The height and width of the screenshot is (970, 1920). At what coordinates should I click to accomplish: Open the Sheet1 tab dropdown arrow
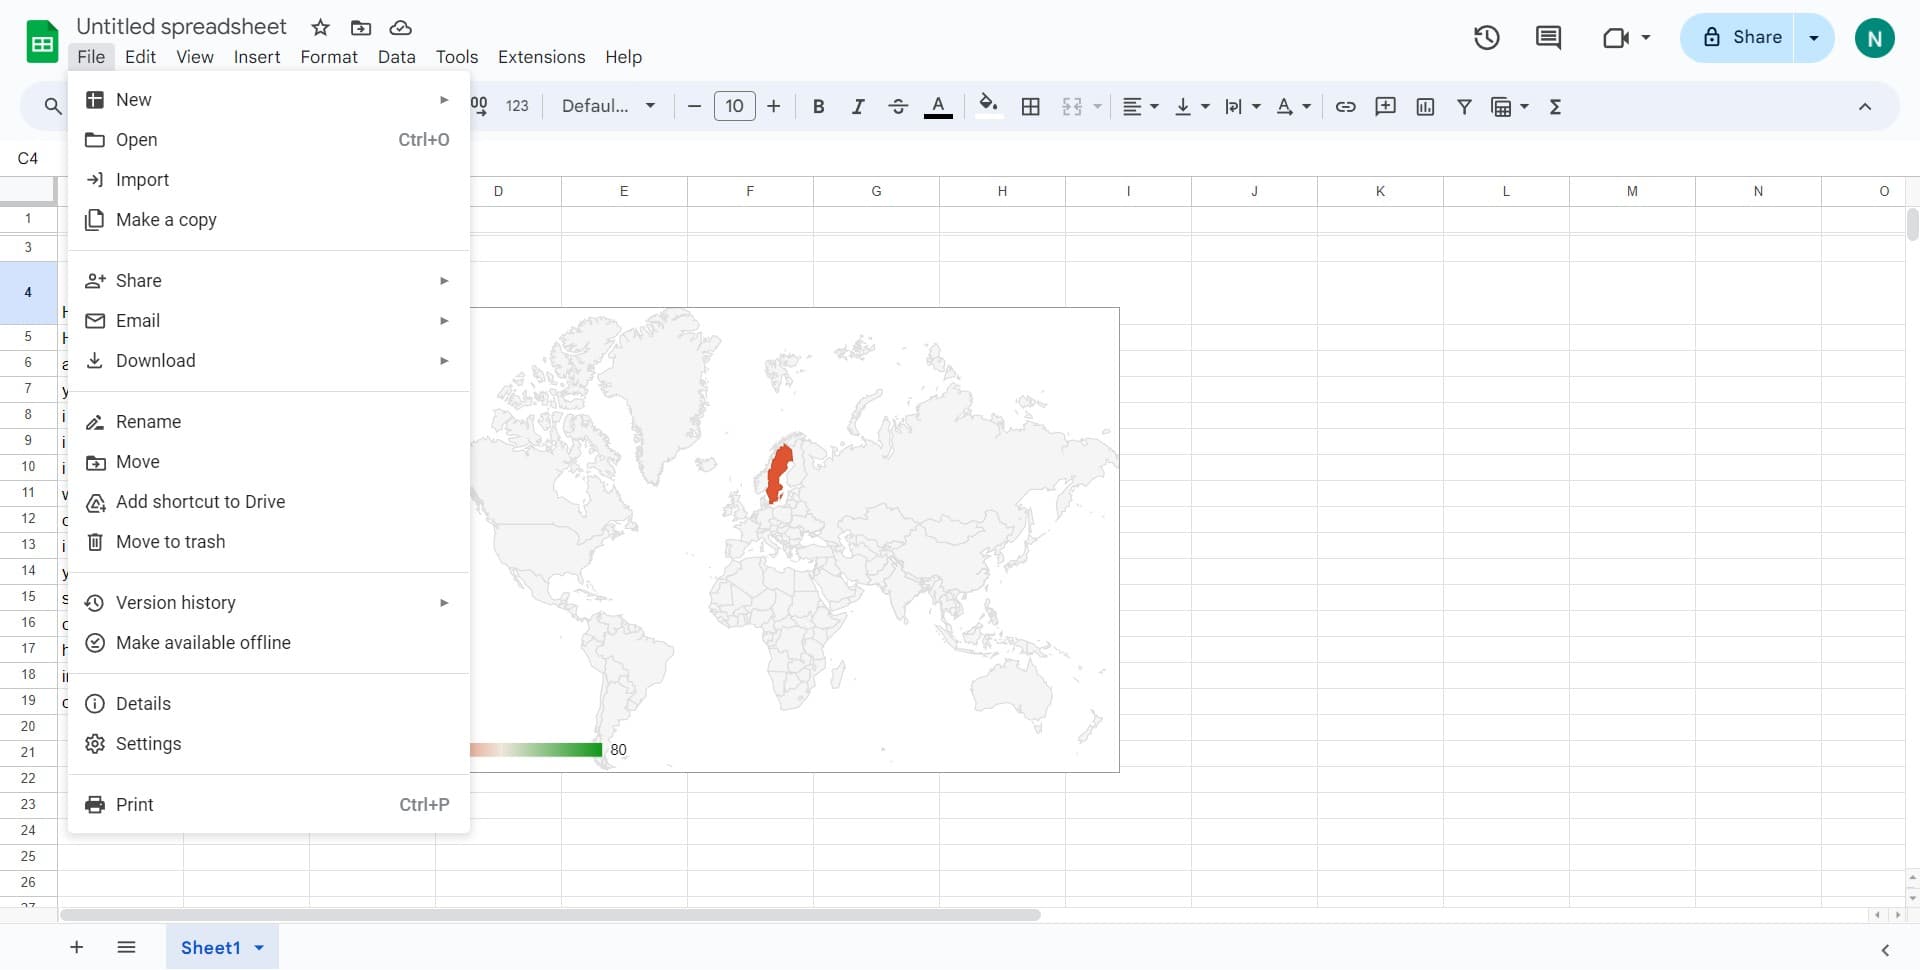click(x=259, y=948)
